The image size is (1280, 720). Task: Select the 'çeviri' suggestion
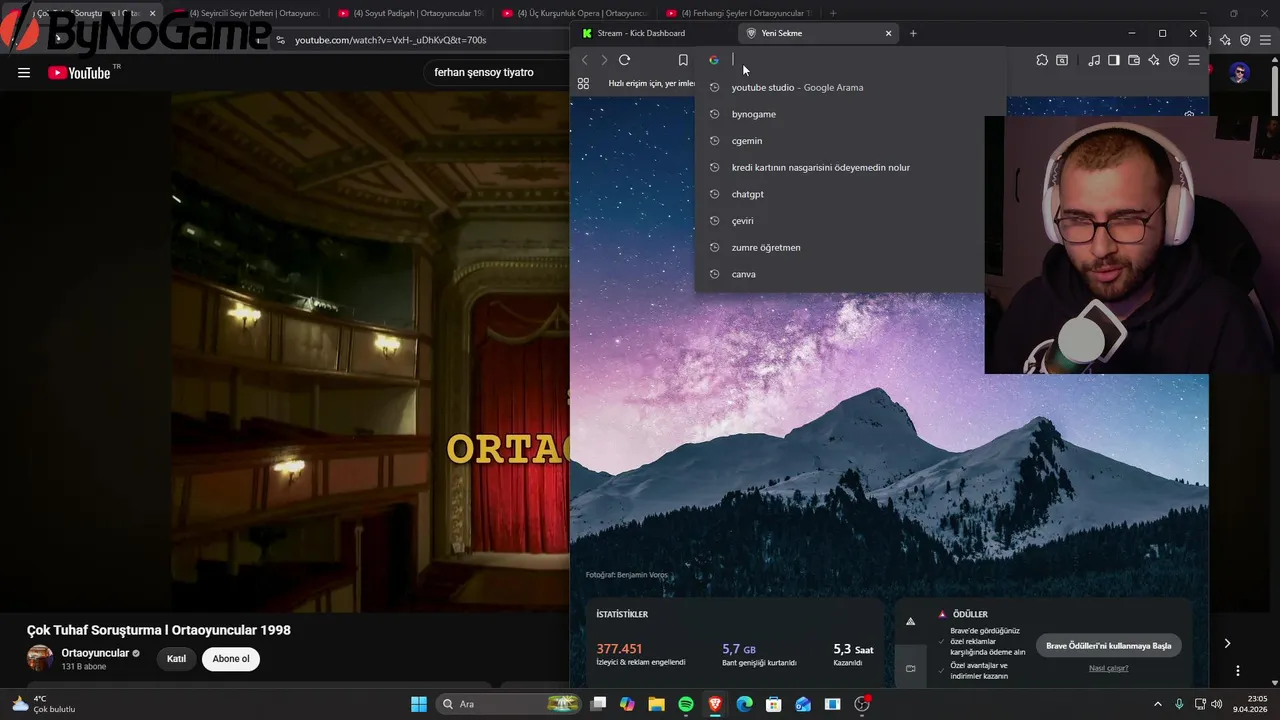click(x=840, y=221)
